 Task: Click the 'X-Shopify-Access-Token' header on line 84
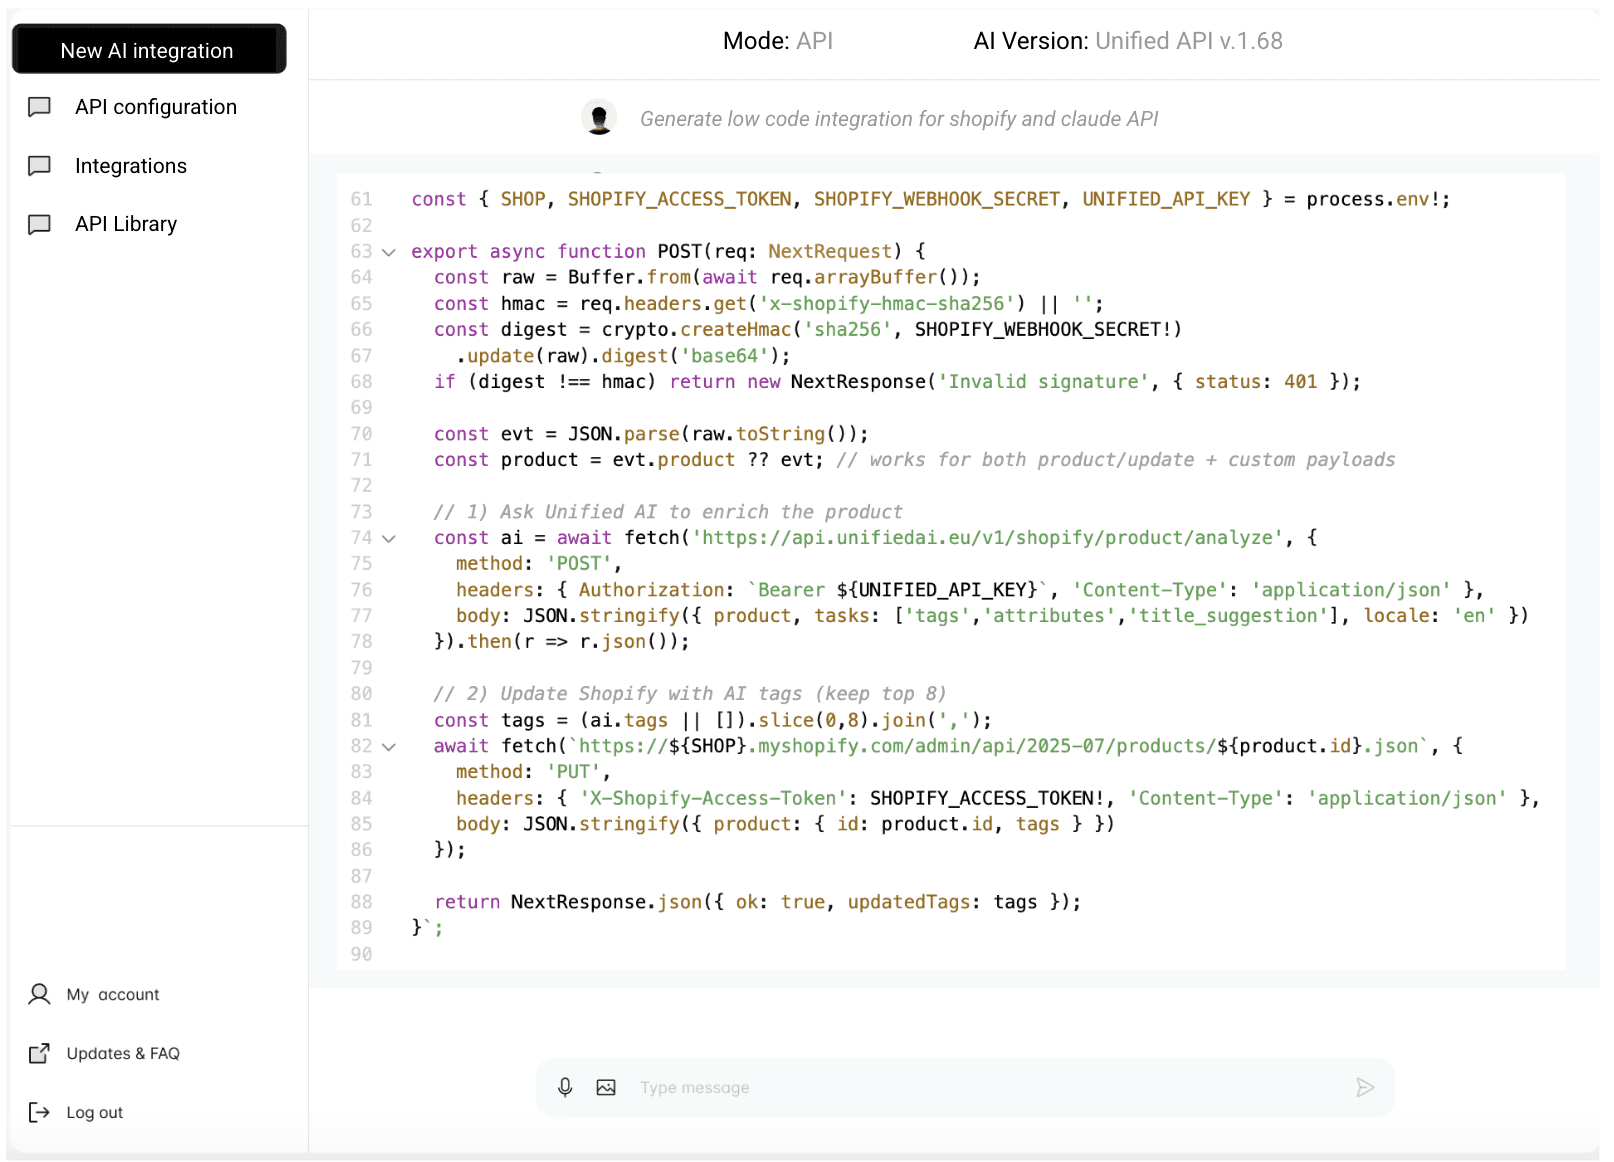(714, 798)
